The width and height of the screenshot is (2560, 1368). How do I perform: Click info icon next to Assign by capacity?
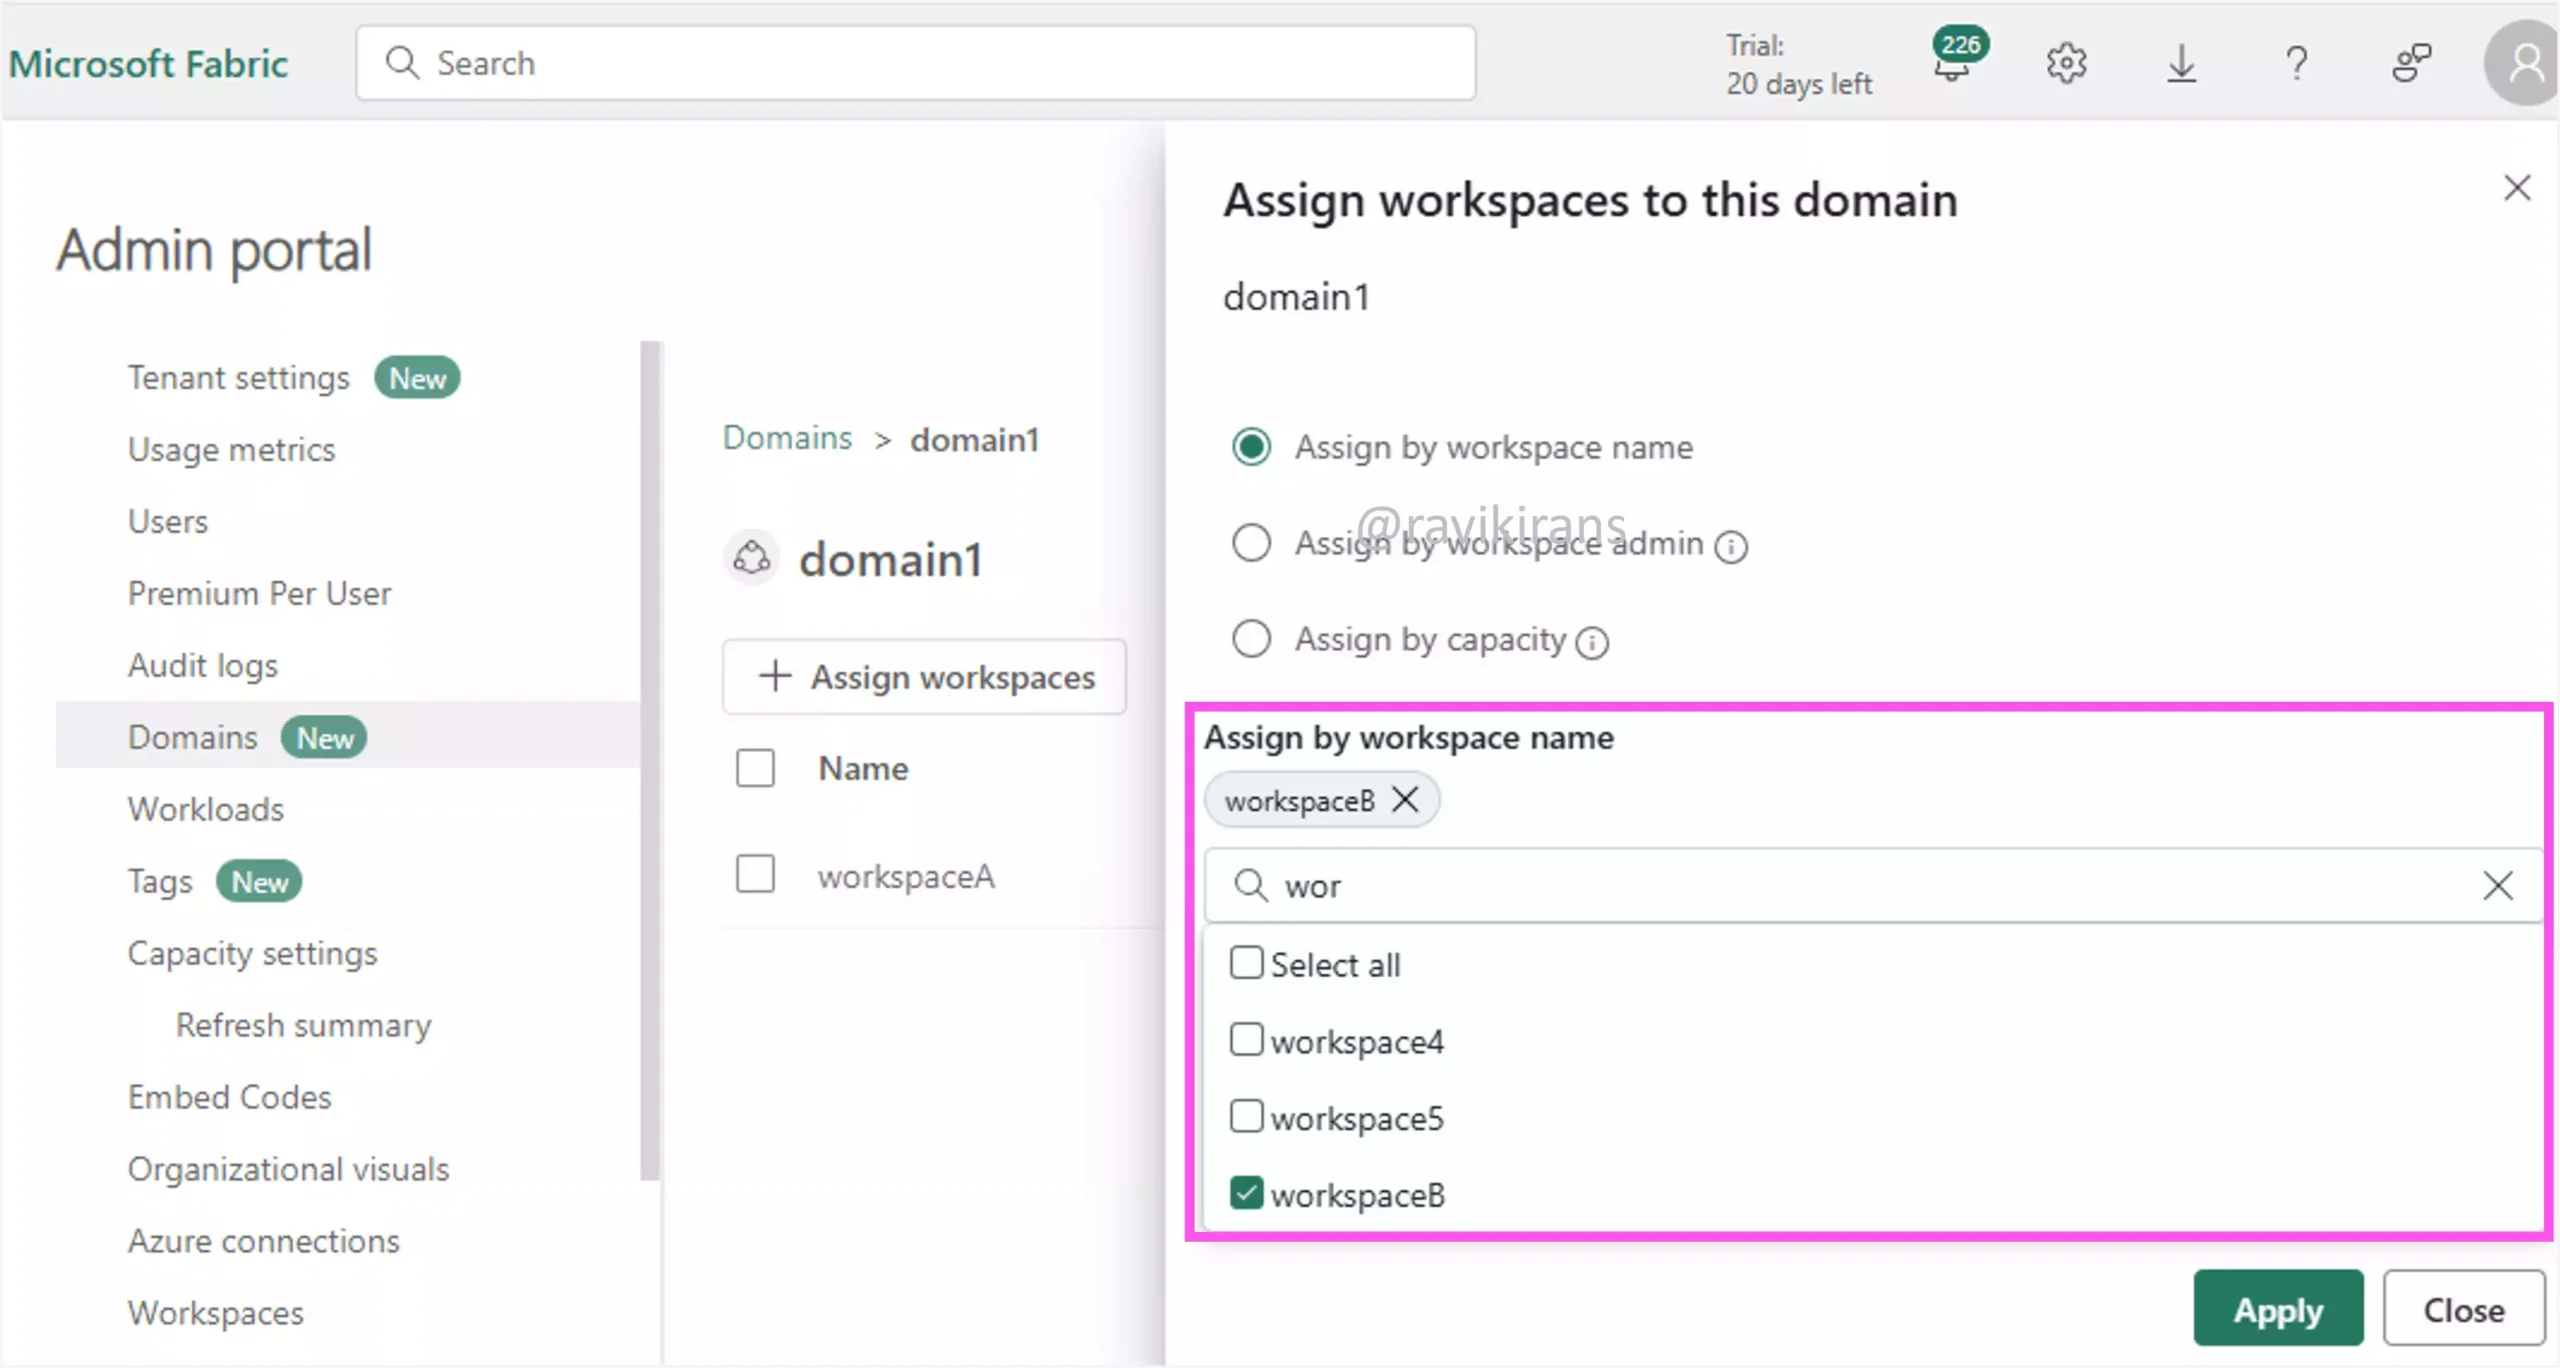point(1592,642)
